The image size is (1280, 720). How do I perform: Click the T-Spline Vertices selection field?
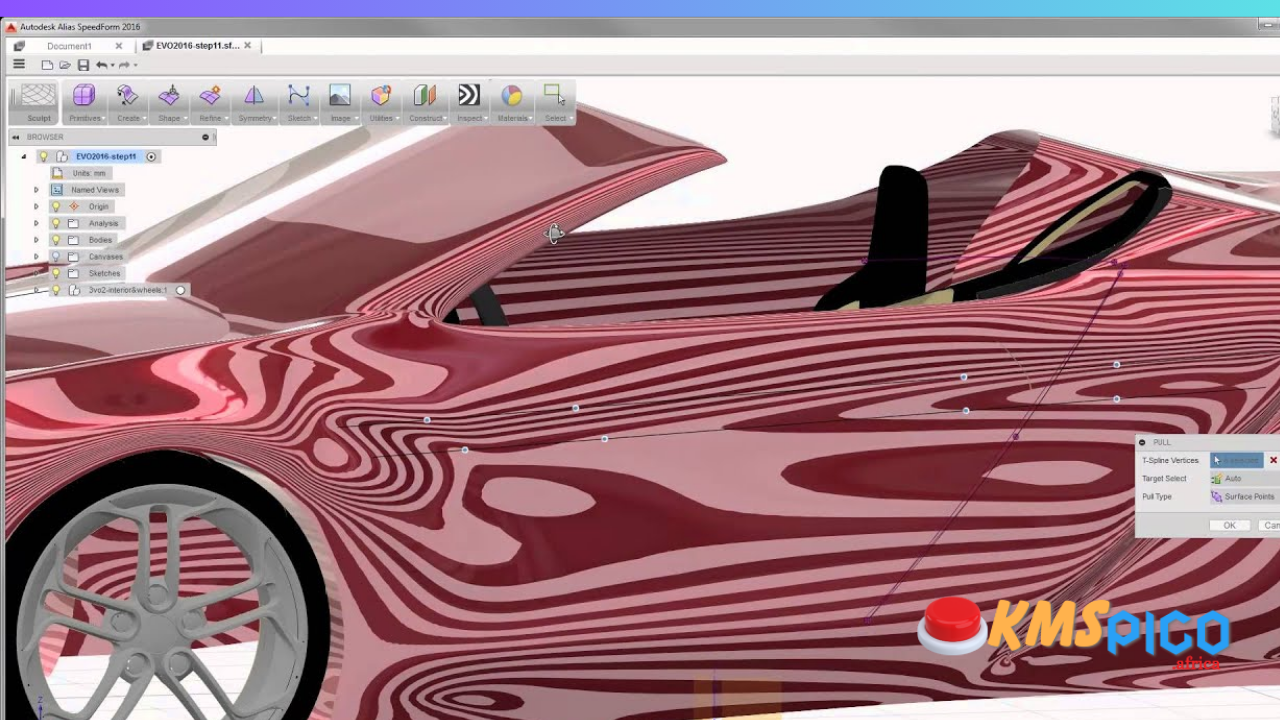[x=1237, y=460]
